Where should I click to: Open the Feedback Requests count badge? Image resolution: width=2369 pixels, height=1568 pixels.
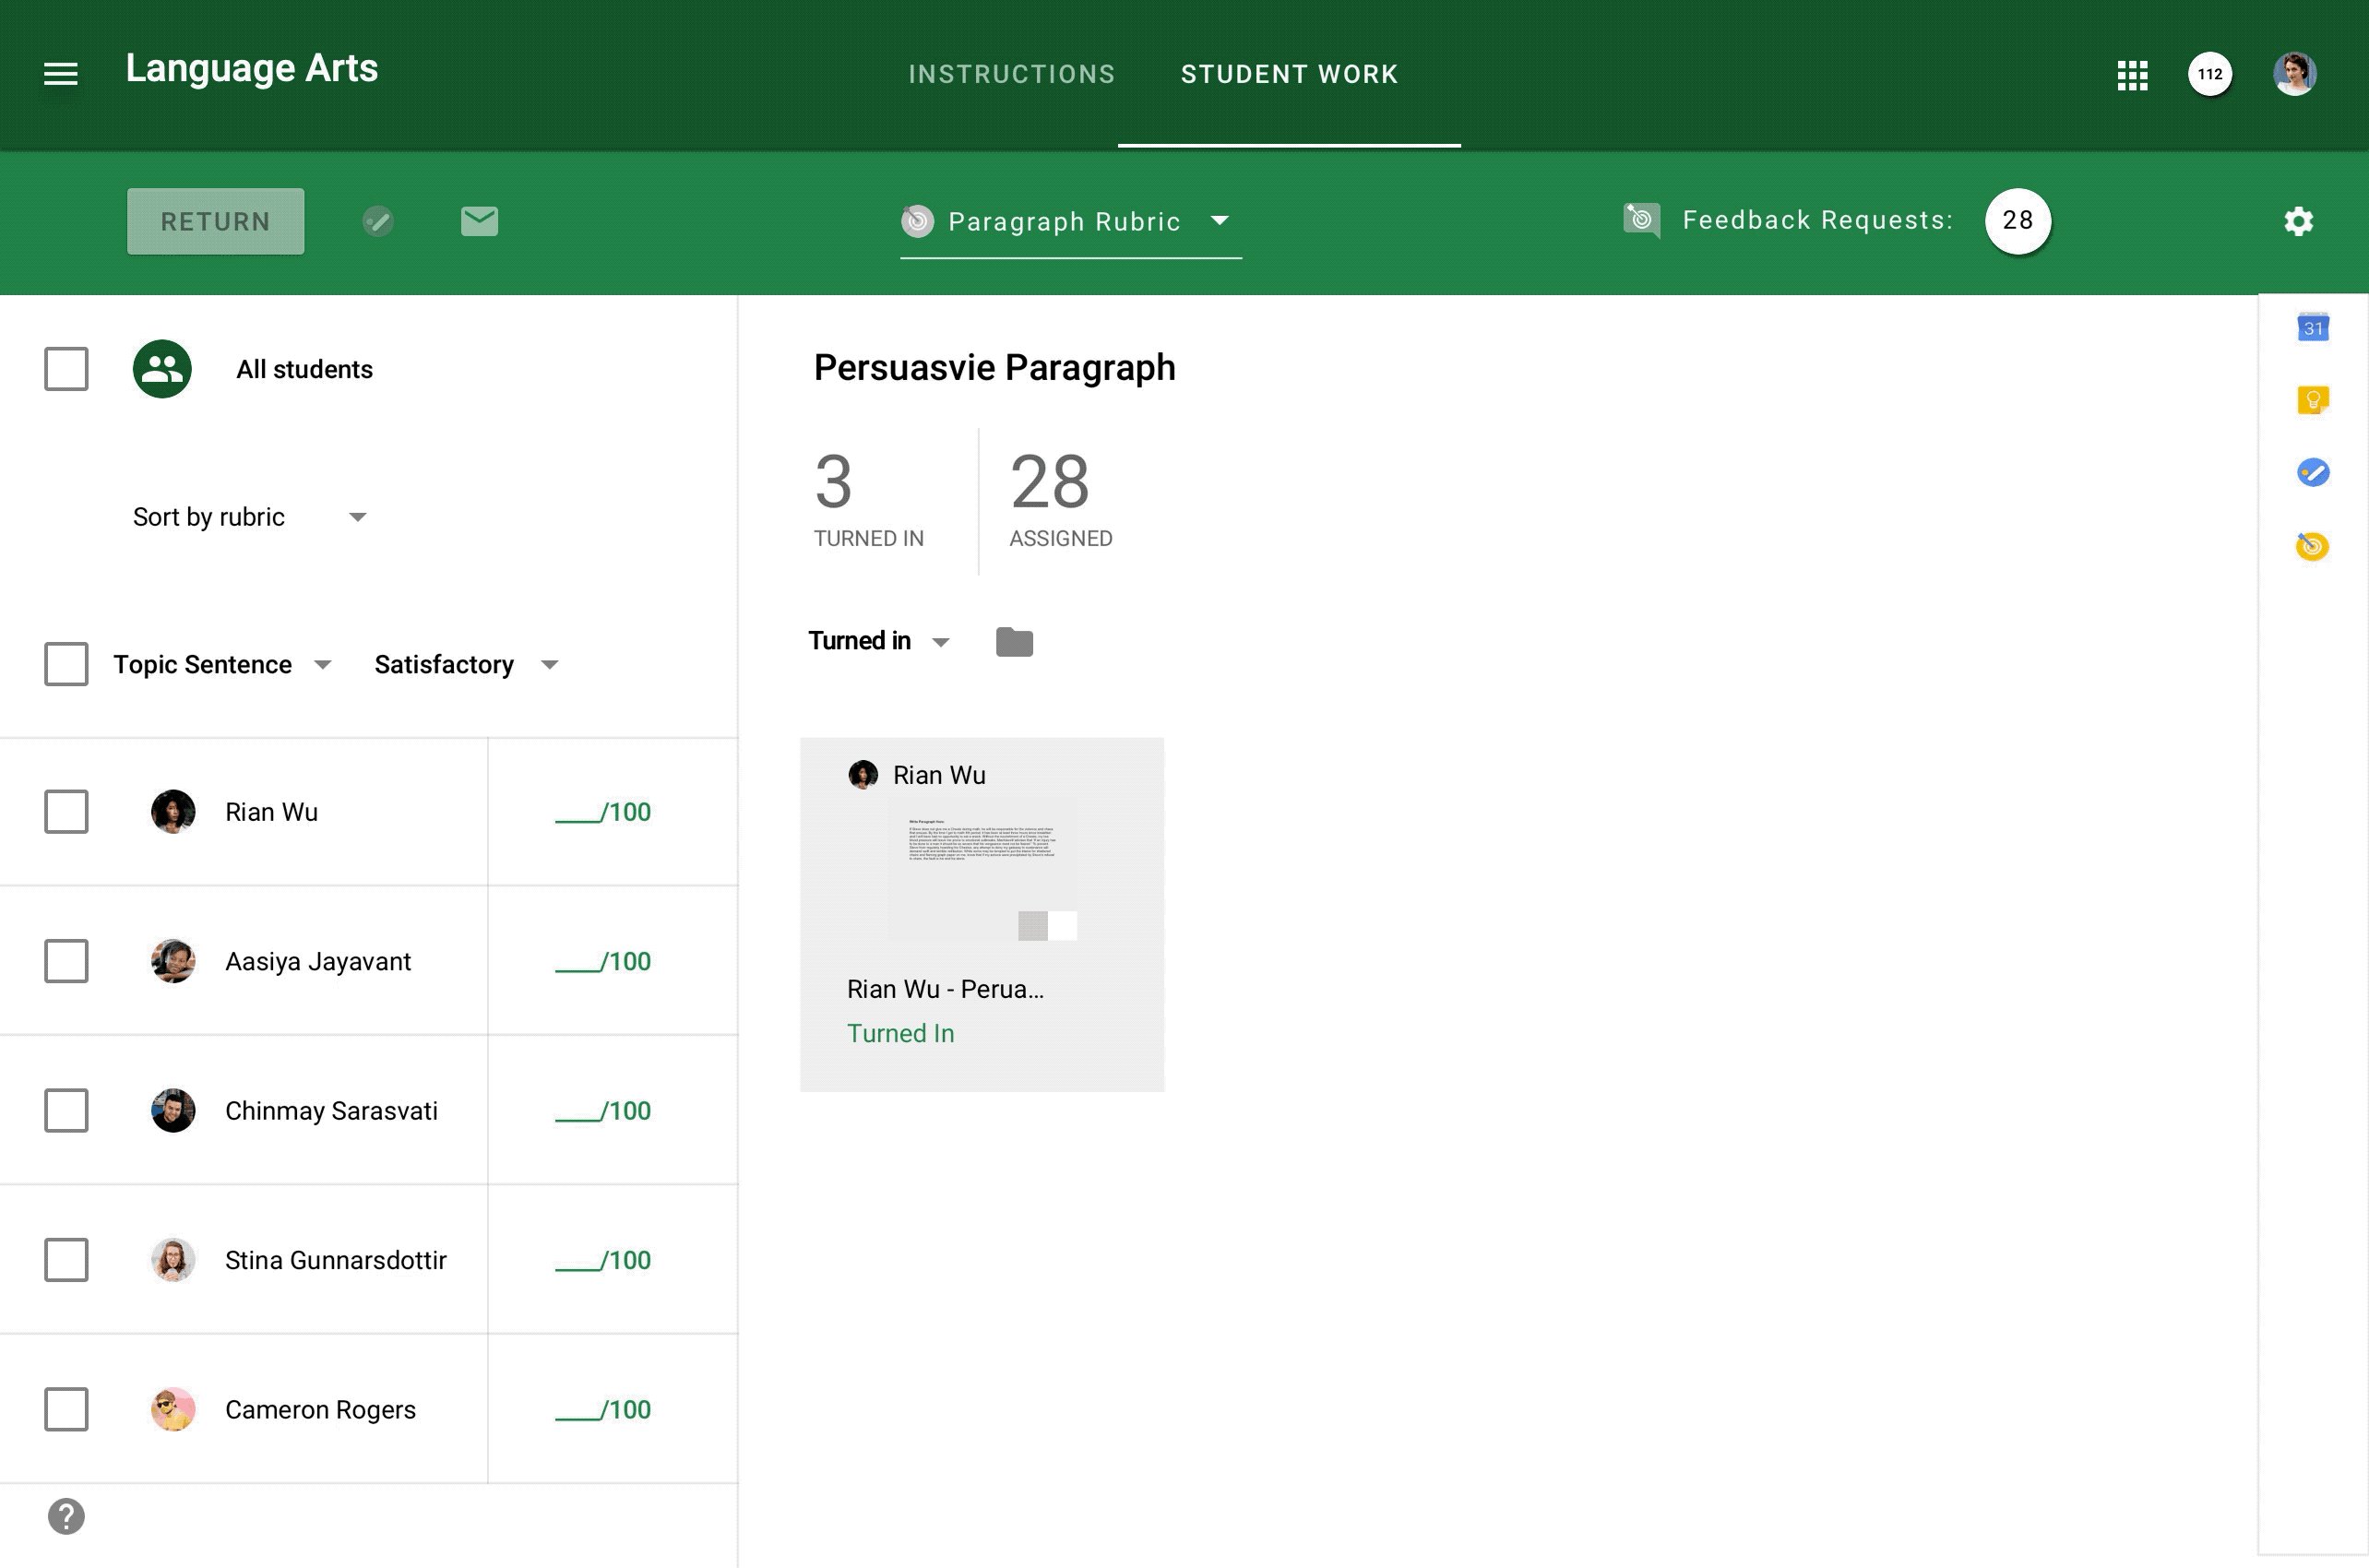(x=2017, y=221)
